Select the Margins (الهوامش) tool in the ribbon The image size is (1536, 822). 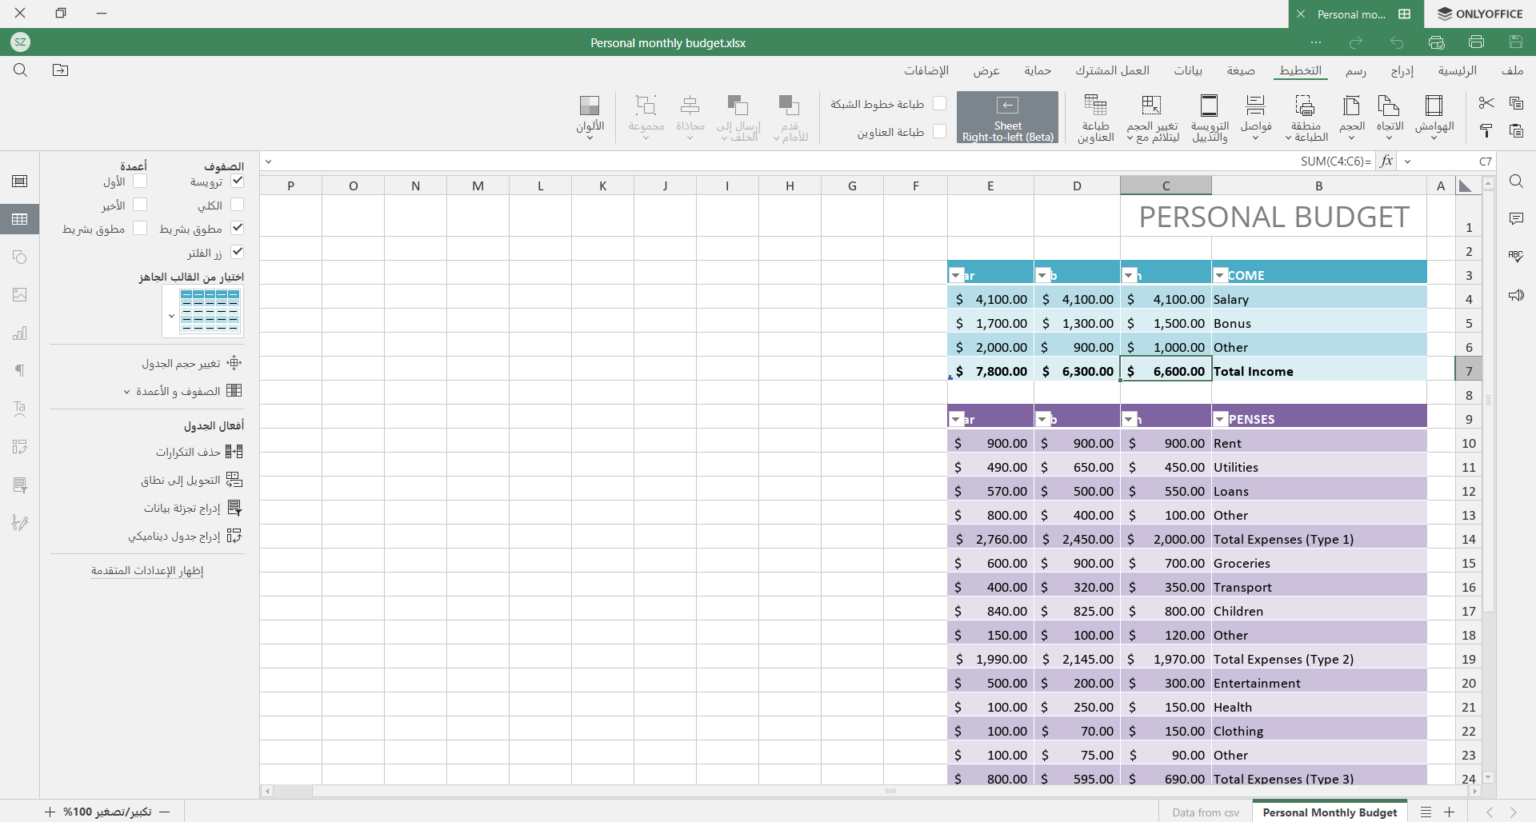[1432, 115]
